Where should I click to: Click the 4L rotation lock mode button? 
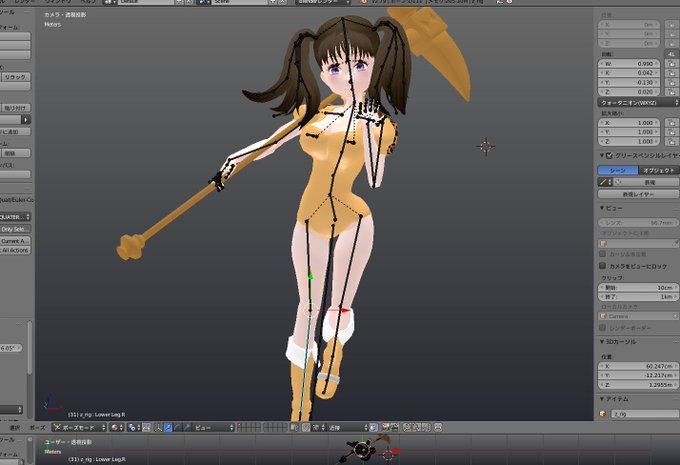[x=671, y=54]
